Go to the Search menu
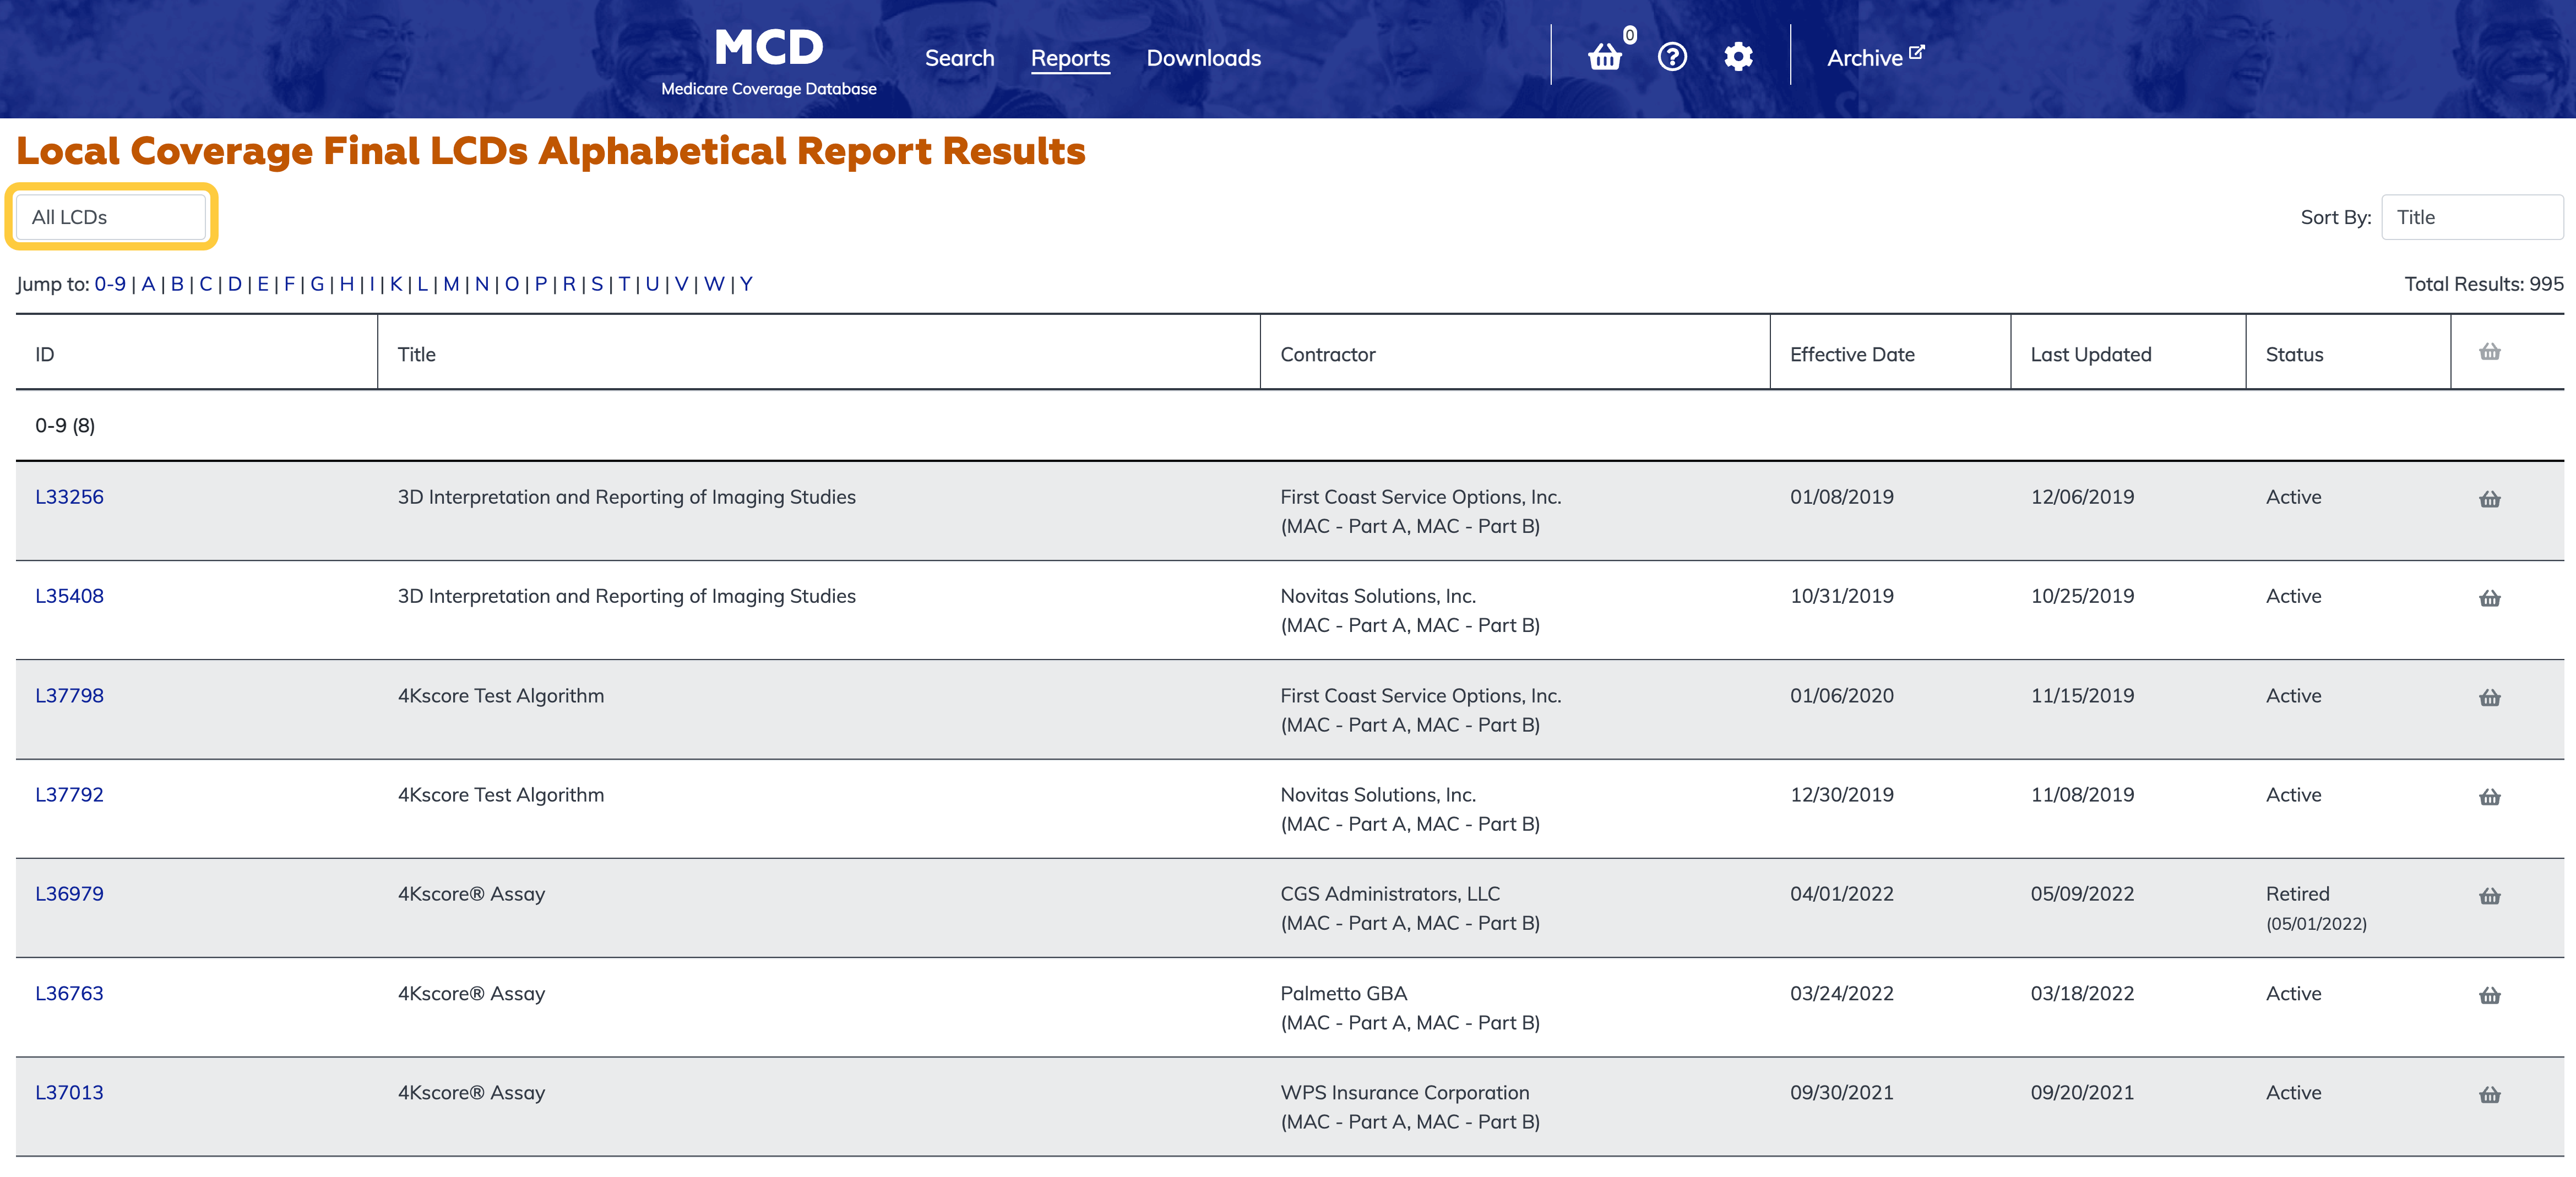This screenshot has height=1177, width=2576. point(959,58)
